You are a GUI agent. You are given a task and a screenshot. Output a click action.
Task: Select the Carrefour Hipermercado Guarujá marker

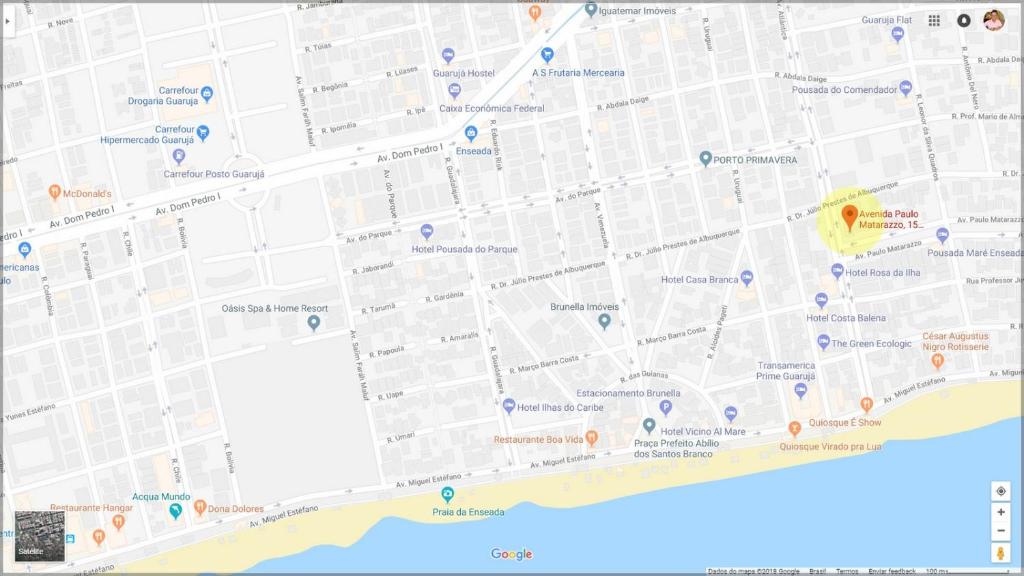tap(203, 133)
